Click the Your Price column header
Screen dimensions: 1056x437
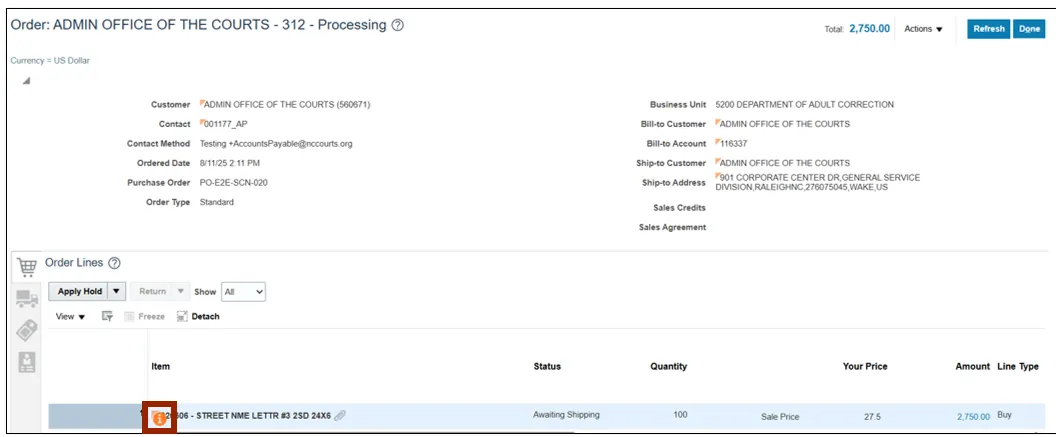click(x=865, y=367)
